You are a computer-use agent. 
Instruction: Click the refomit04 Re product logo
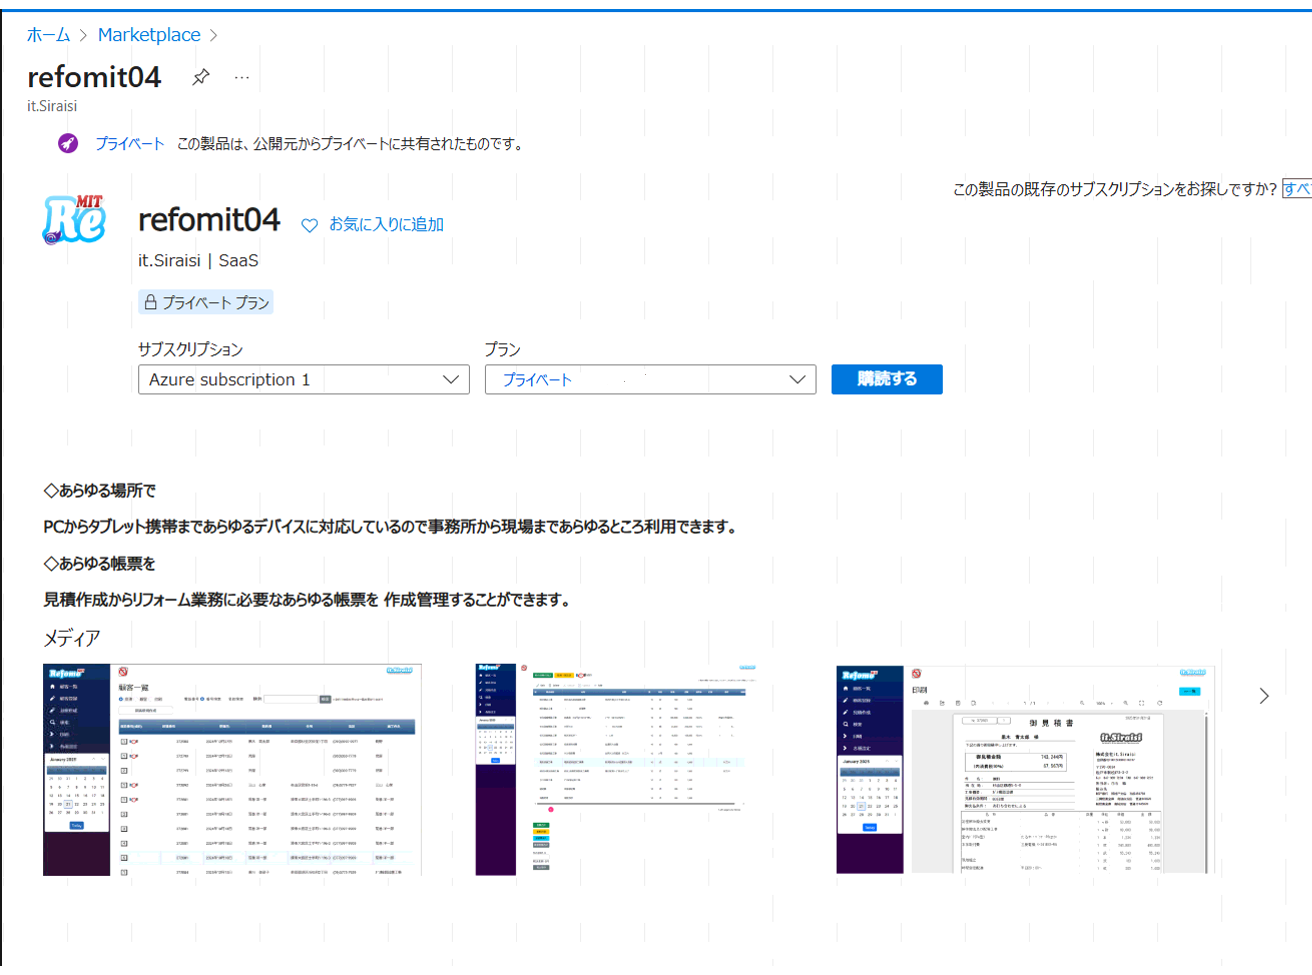pos(75,220)
